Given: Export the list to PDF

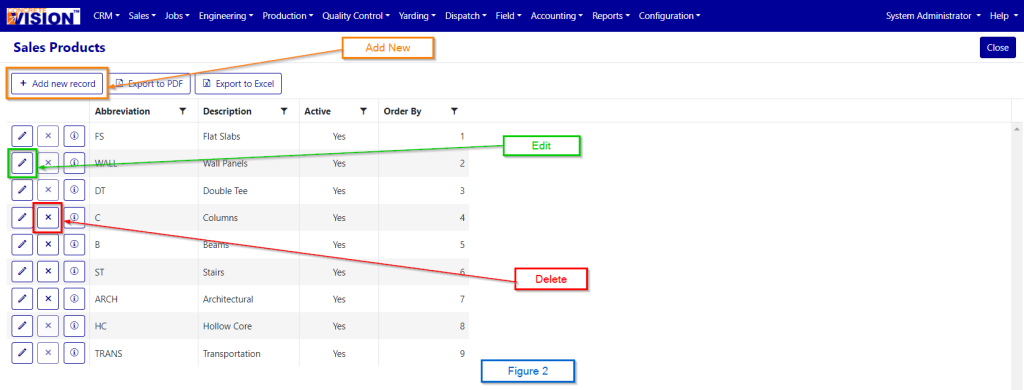Looking at the screenshot, I should [x=150, y=84].
